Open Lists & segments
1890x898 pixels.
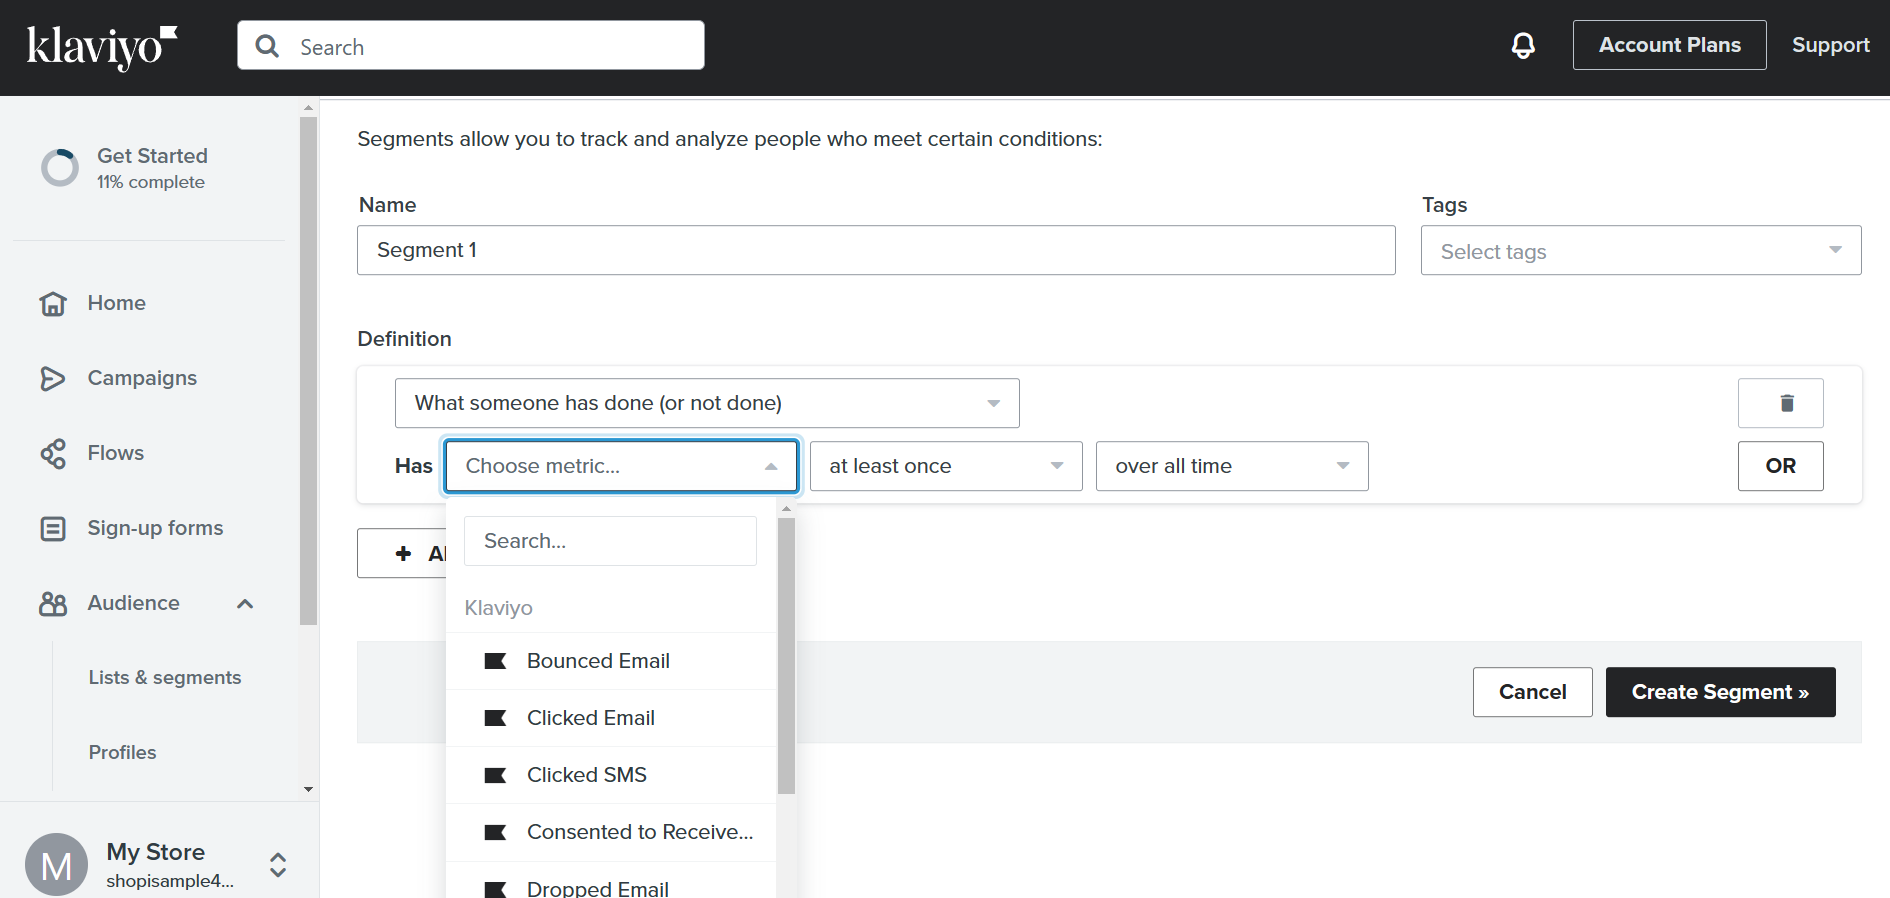pos(165,677)
